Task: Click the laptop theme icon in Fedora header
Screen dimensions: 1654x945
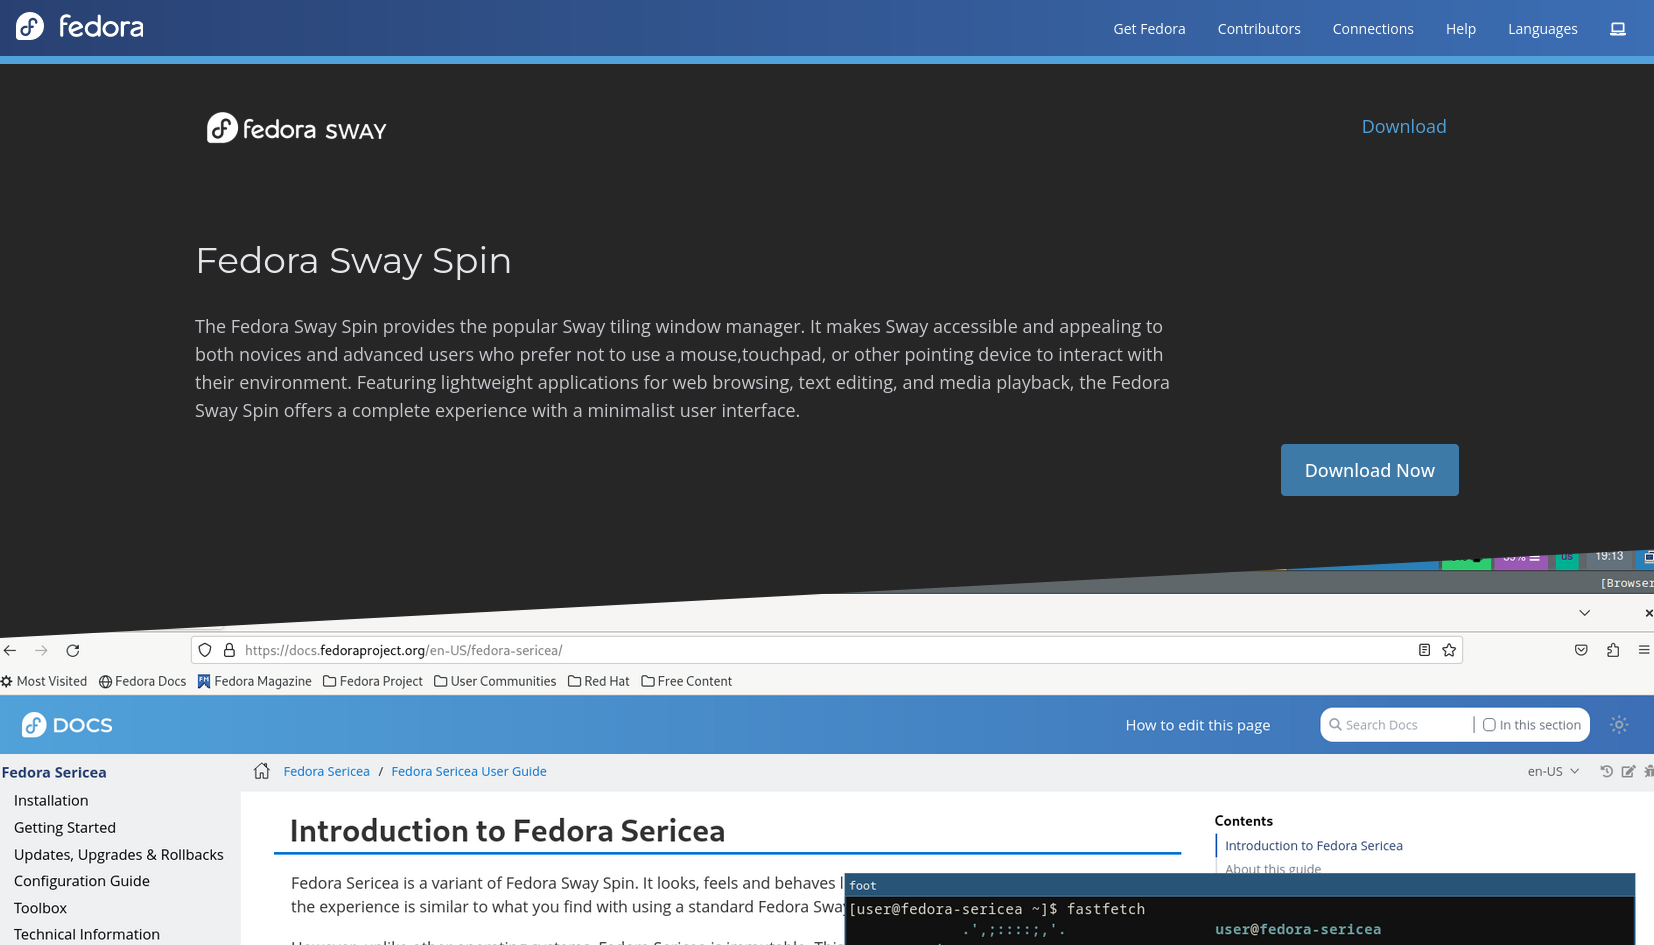Action: [1618, 29]
